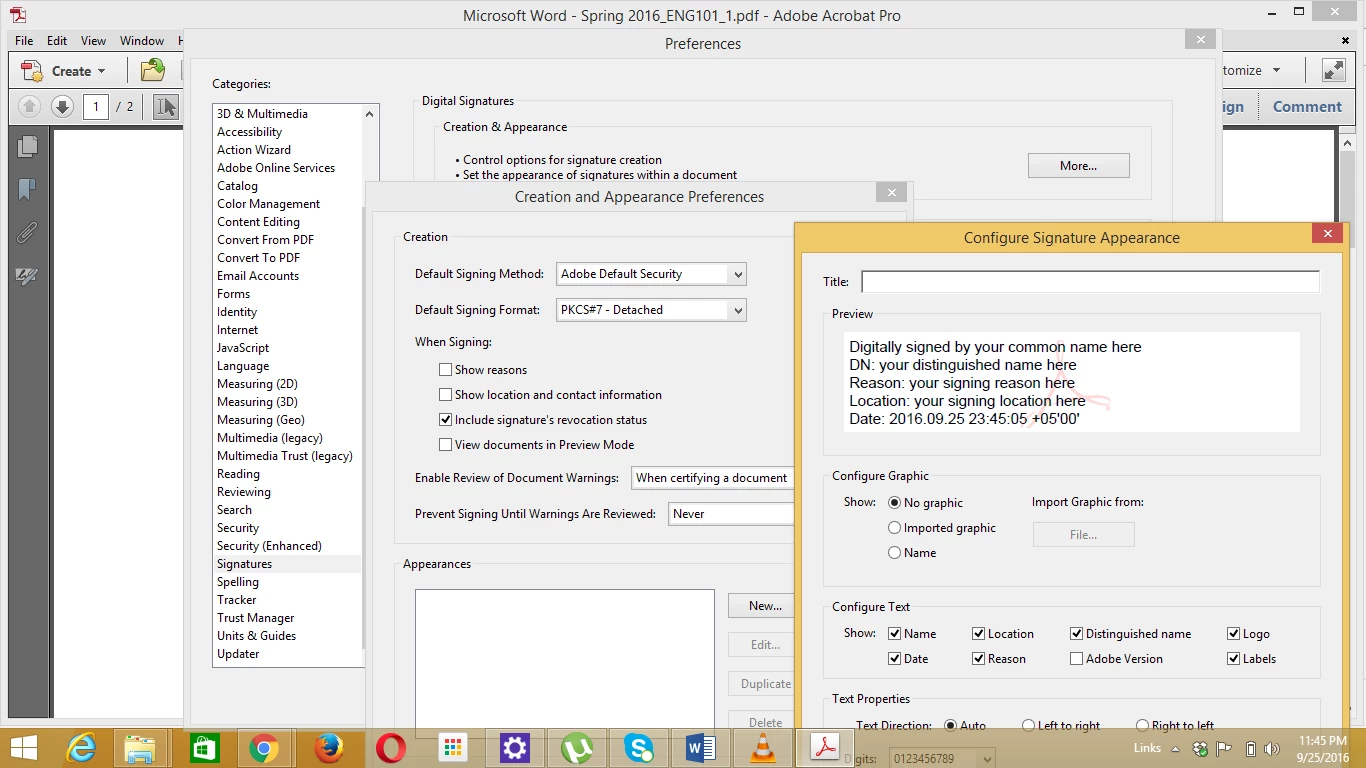
Task: Open the Comment pane tab
Action: pyautogui.click(x=1307, y=107)
